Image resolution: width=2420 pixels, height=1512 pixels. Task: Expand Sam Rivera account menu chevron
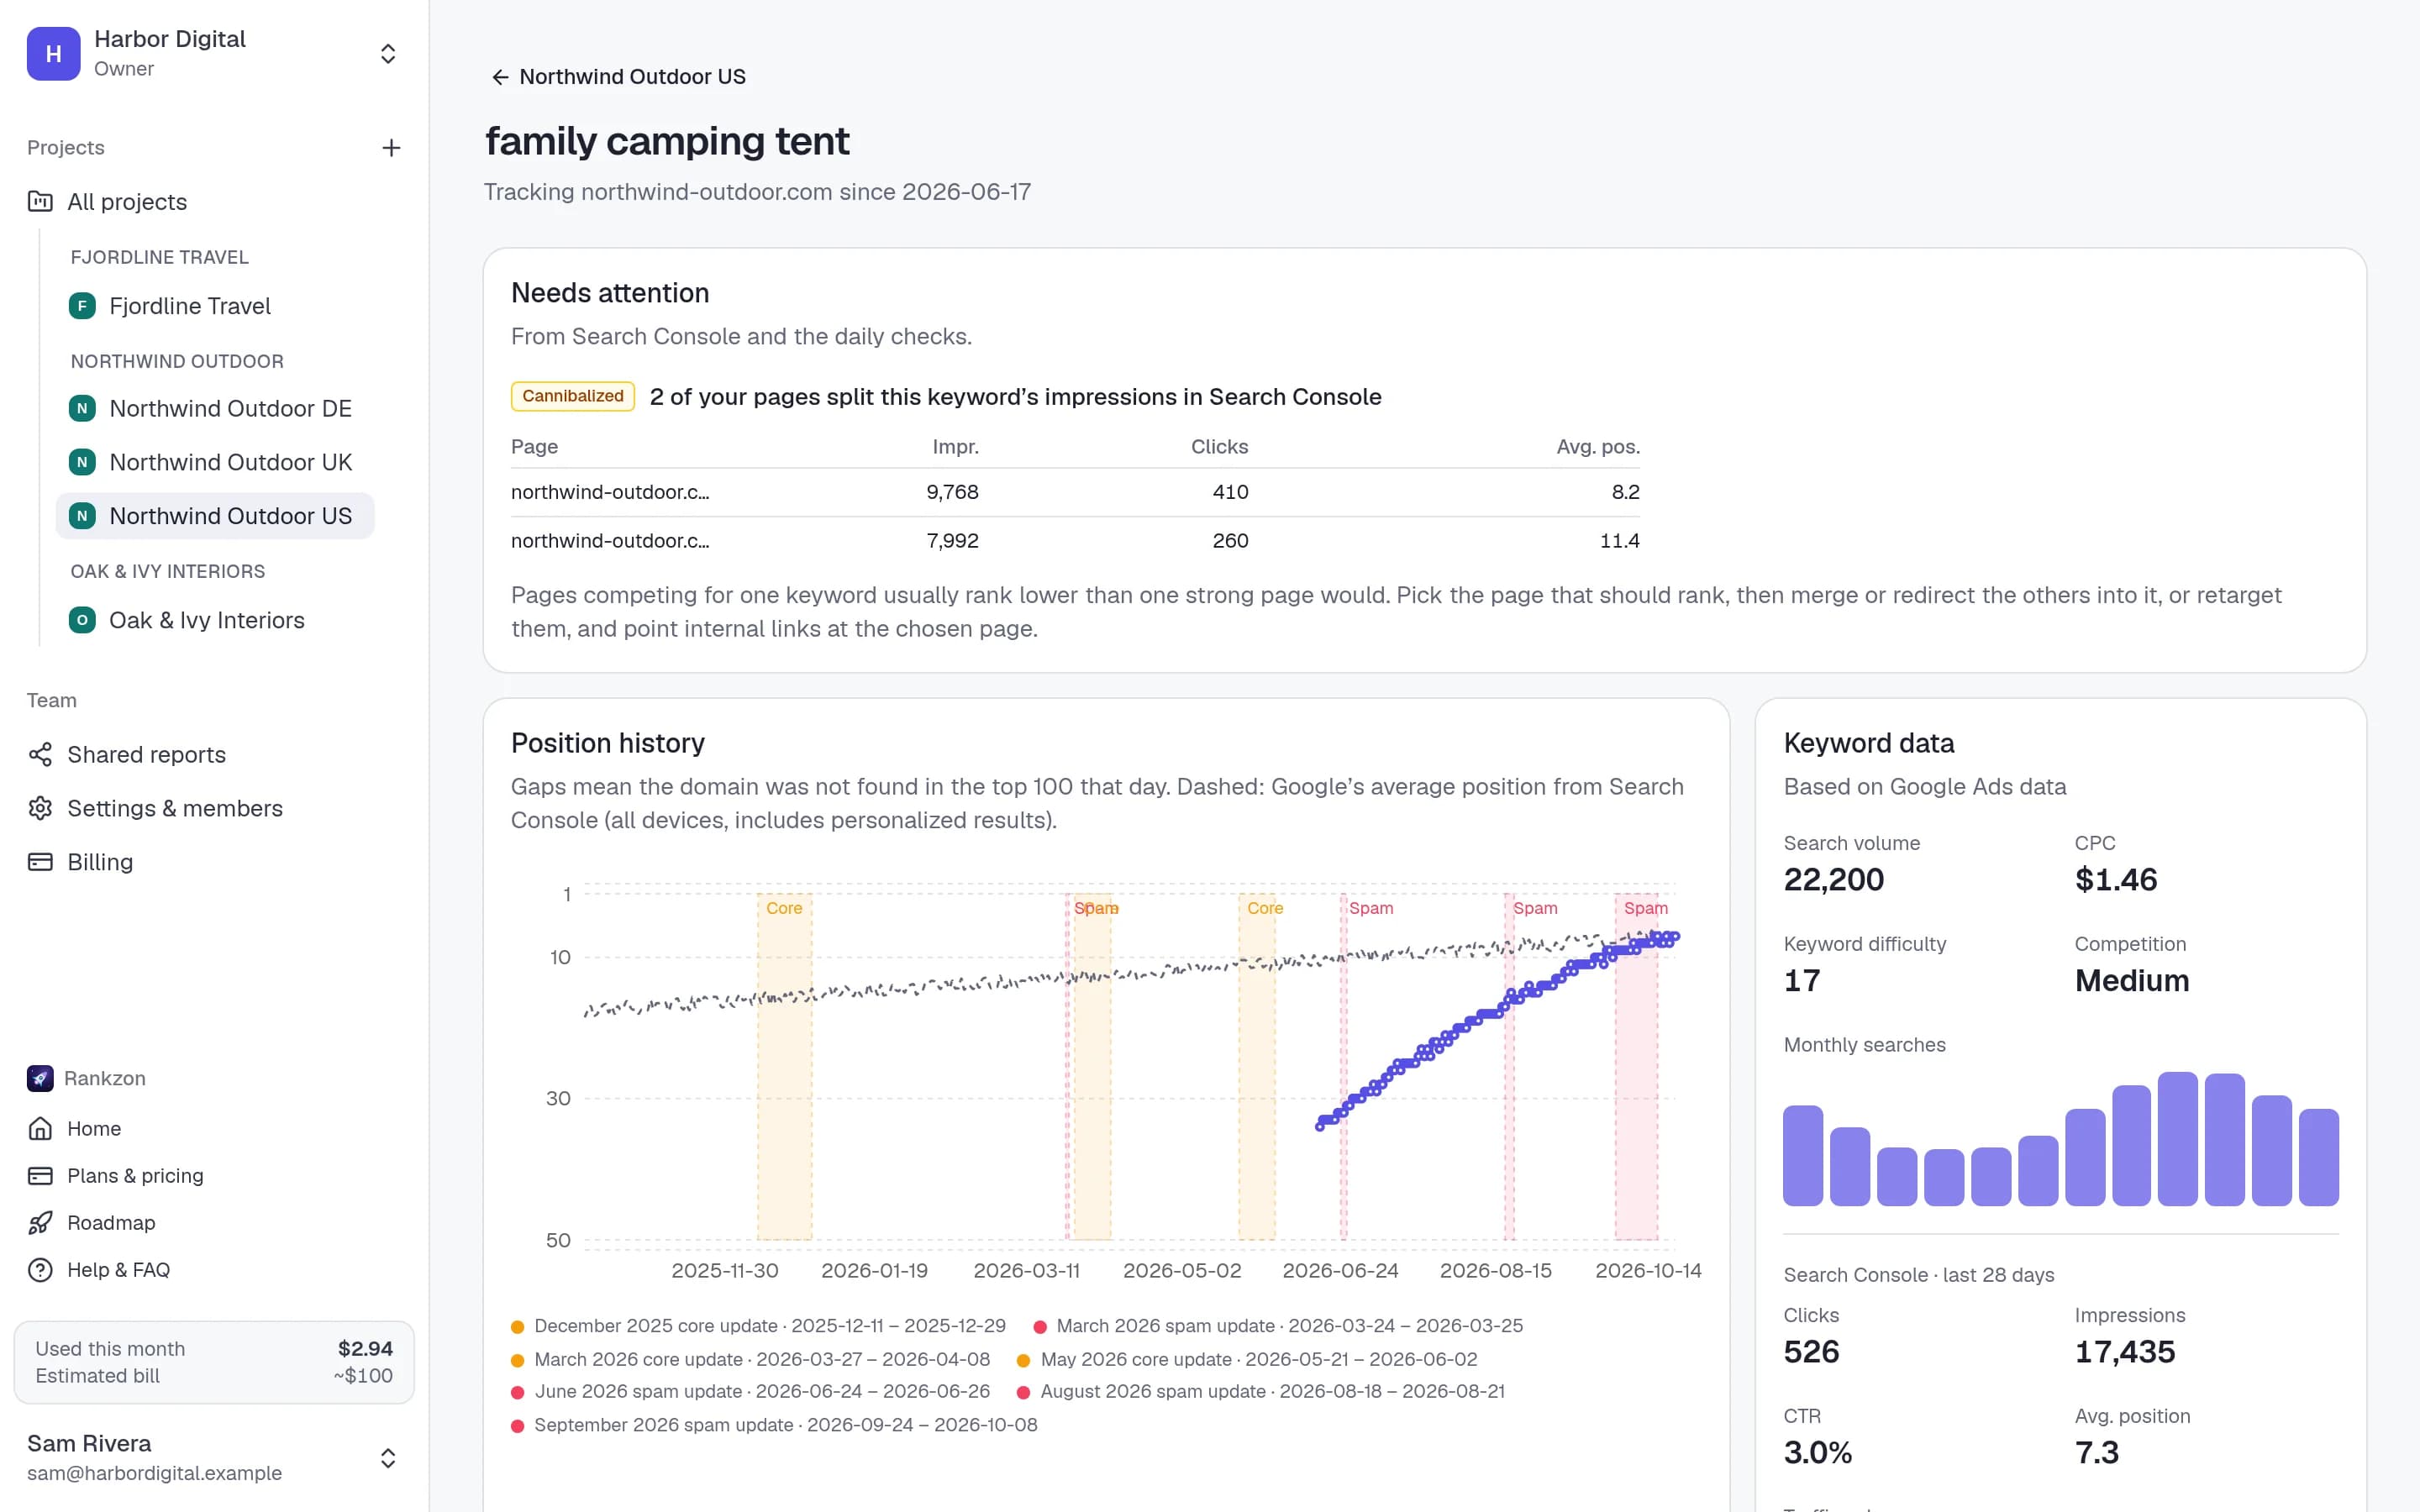388,1458
